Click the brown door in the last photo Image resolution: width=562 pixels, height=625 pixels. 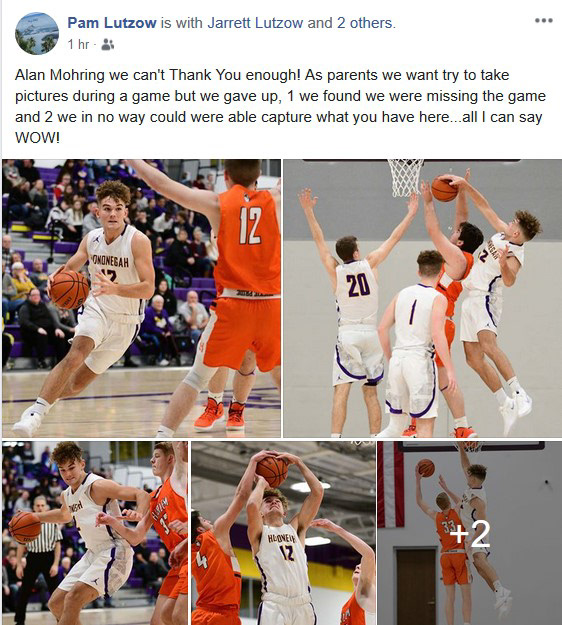coord(415,586)
